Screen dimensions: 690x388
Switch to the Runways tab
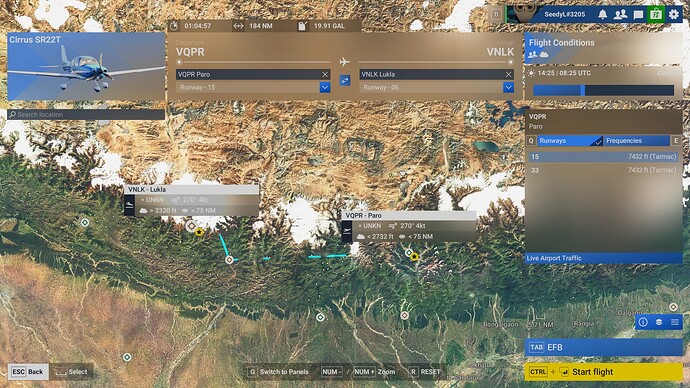(569, 141)
